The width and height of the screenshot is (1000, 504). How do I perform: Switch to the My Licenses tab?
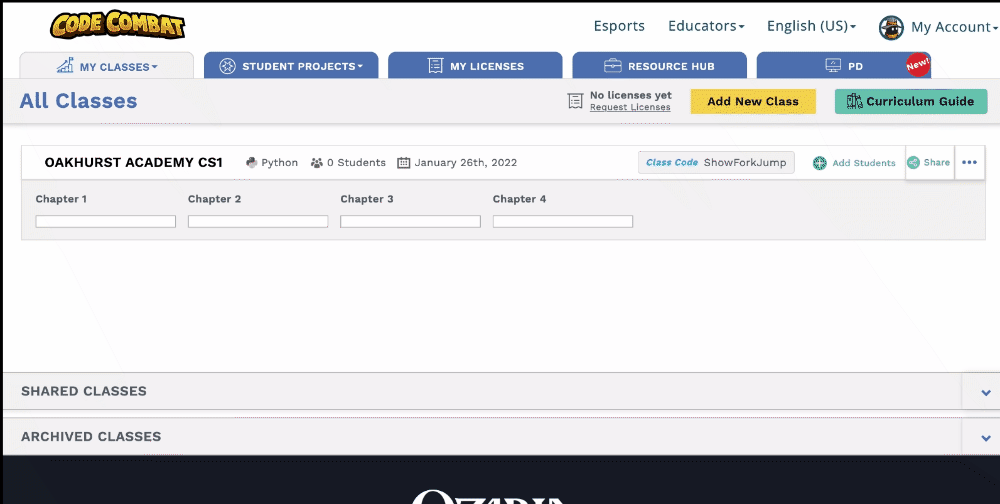[x=475, y=66]
